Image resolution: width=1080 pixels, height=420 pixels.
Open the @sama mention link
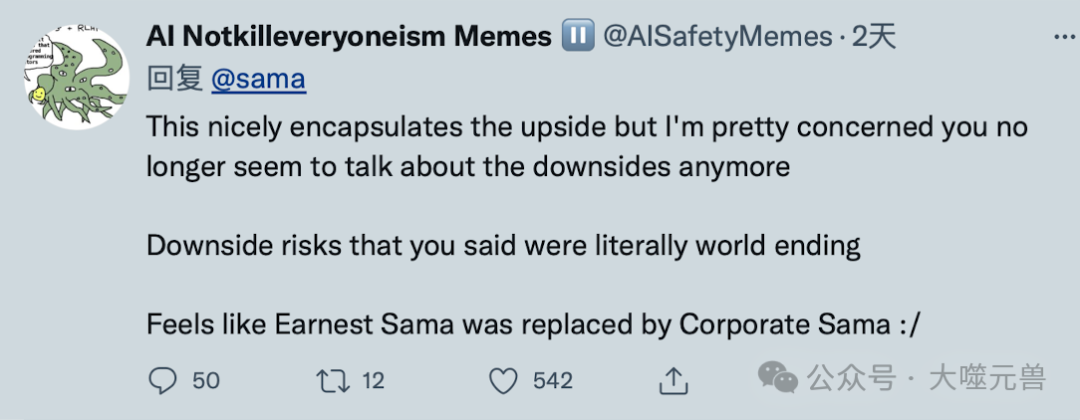click(x=258, y=79)
